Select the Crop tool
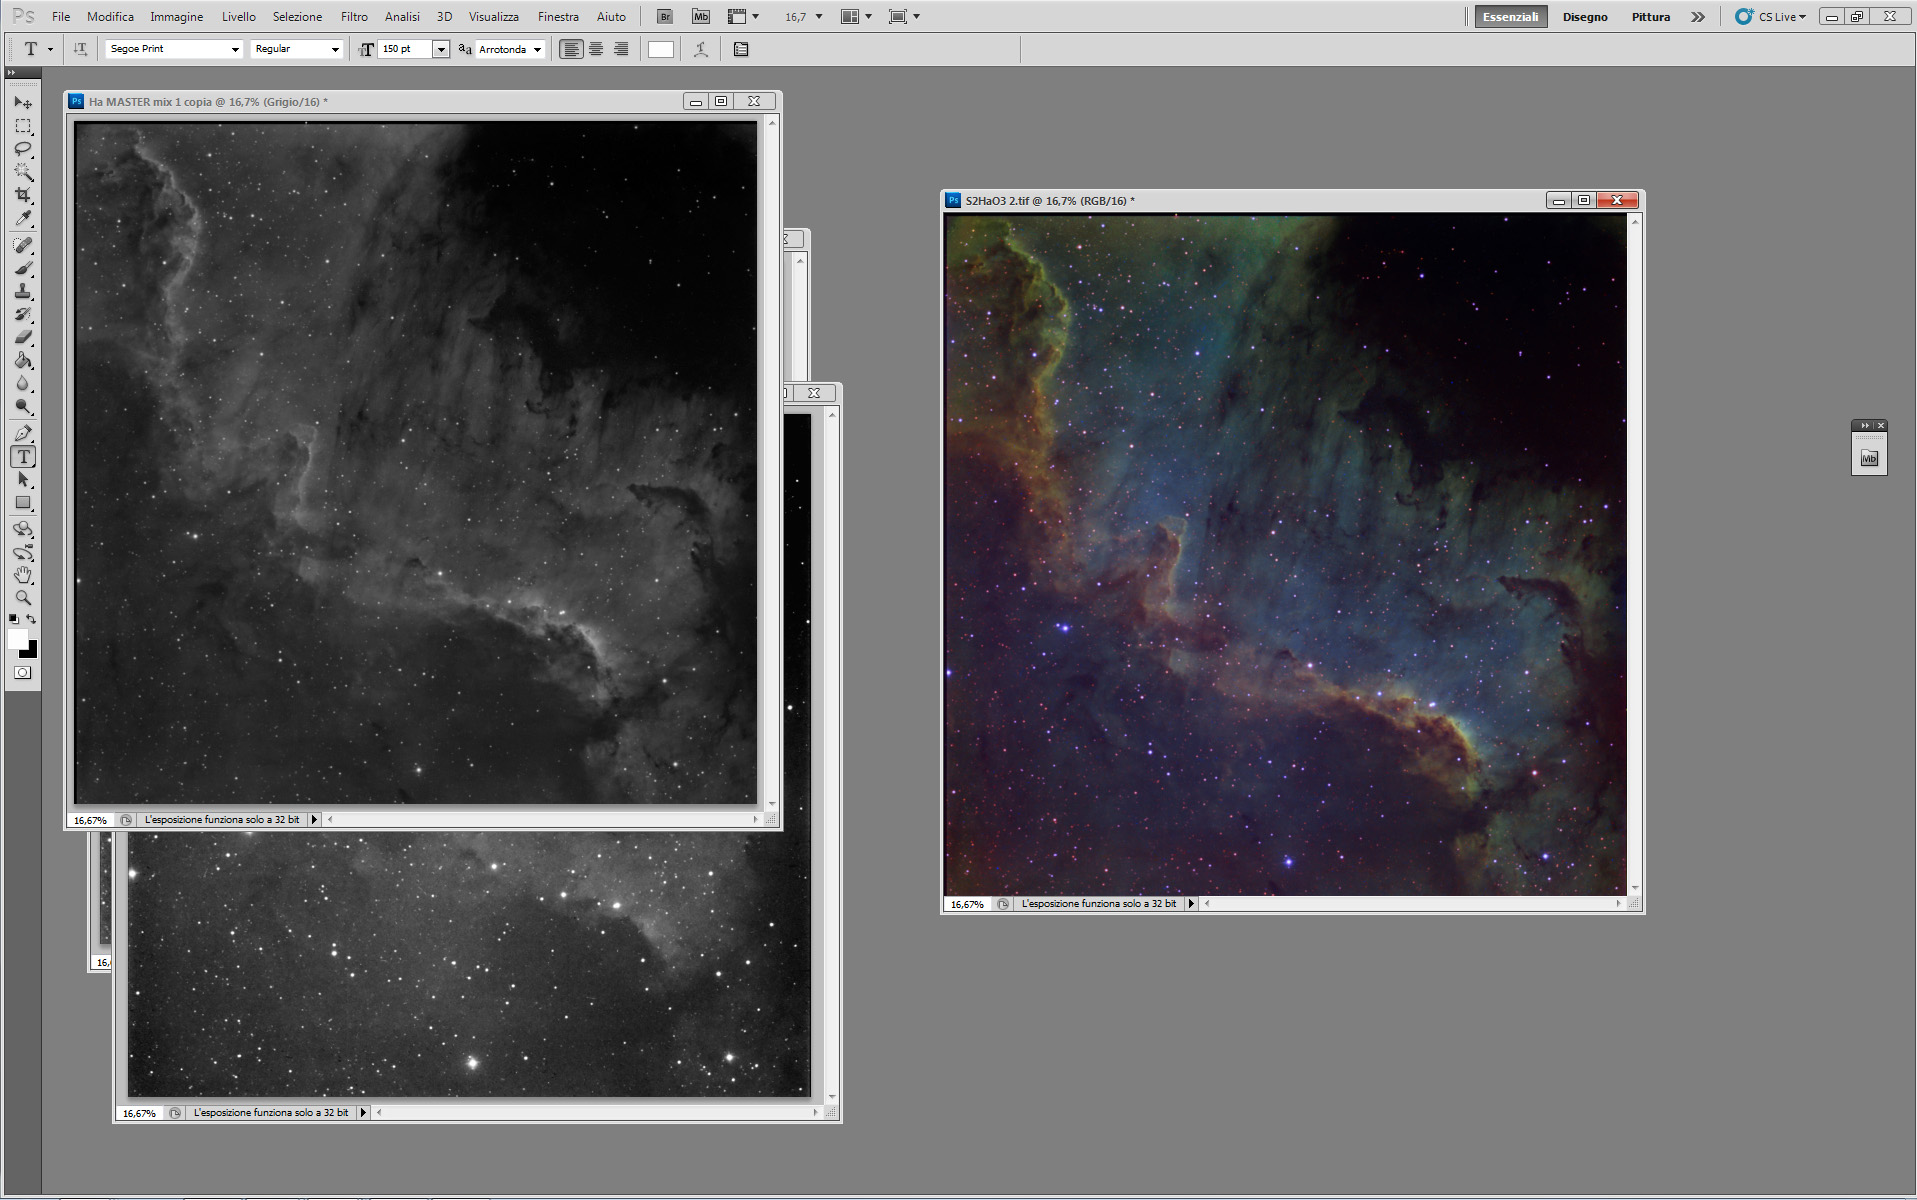Screen dimensions: 1917x1200 (x=23, y=195)
